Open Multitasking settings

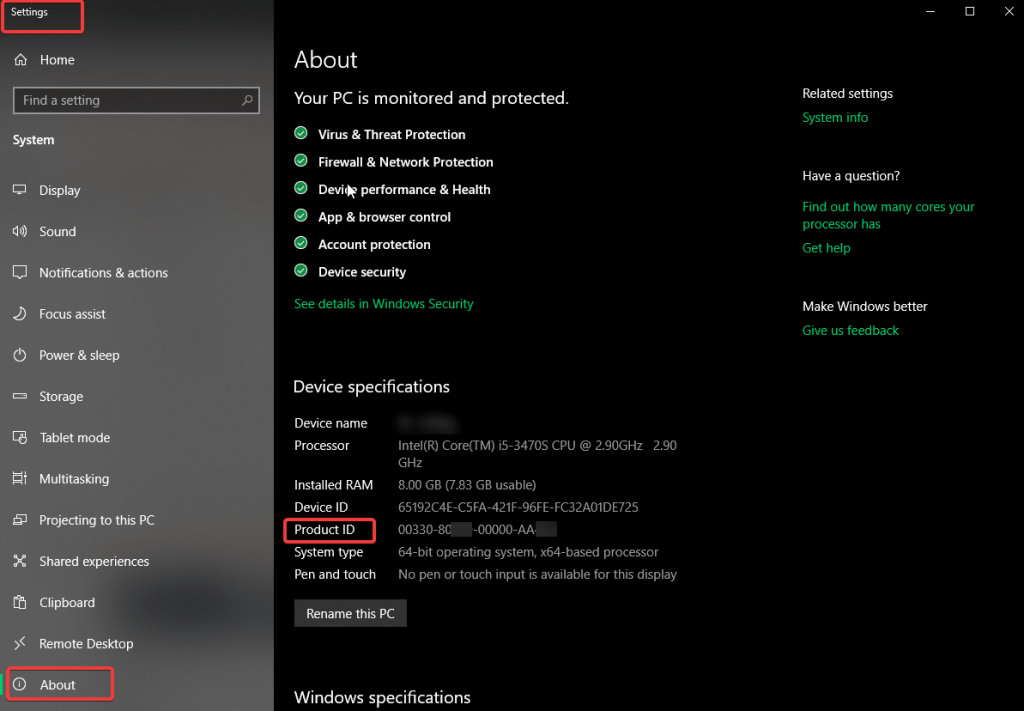tap(74, 479)
